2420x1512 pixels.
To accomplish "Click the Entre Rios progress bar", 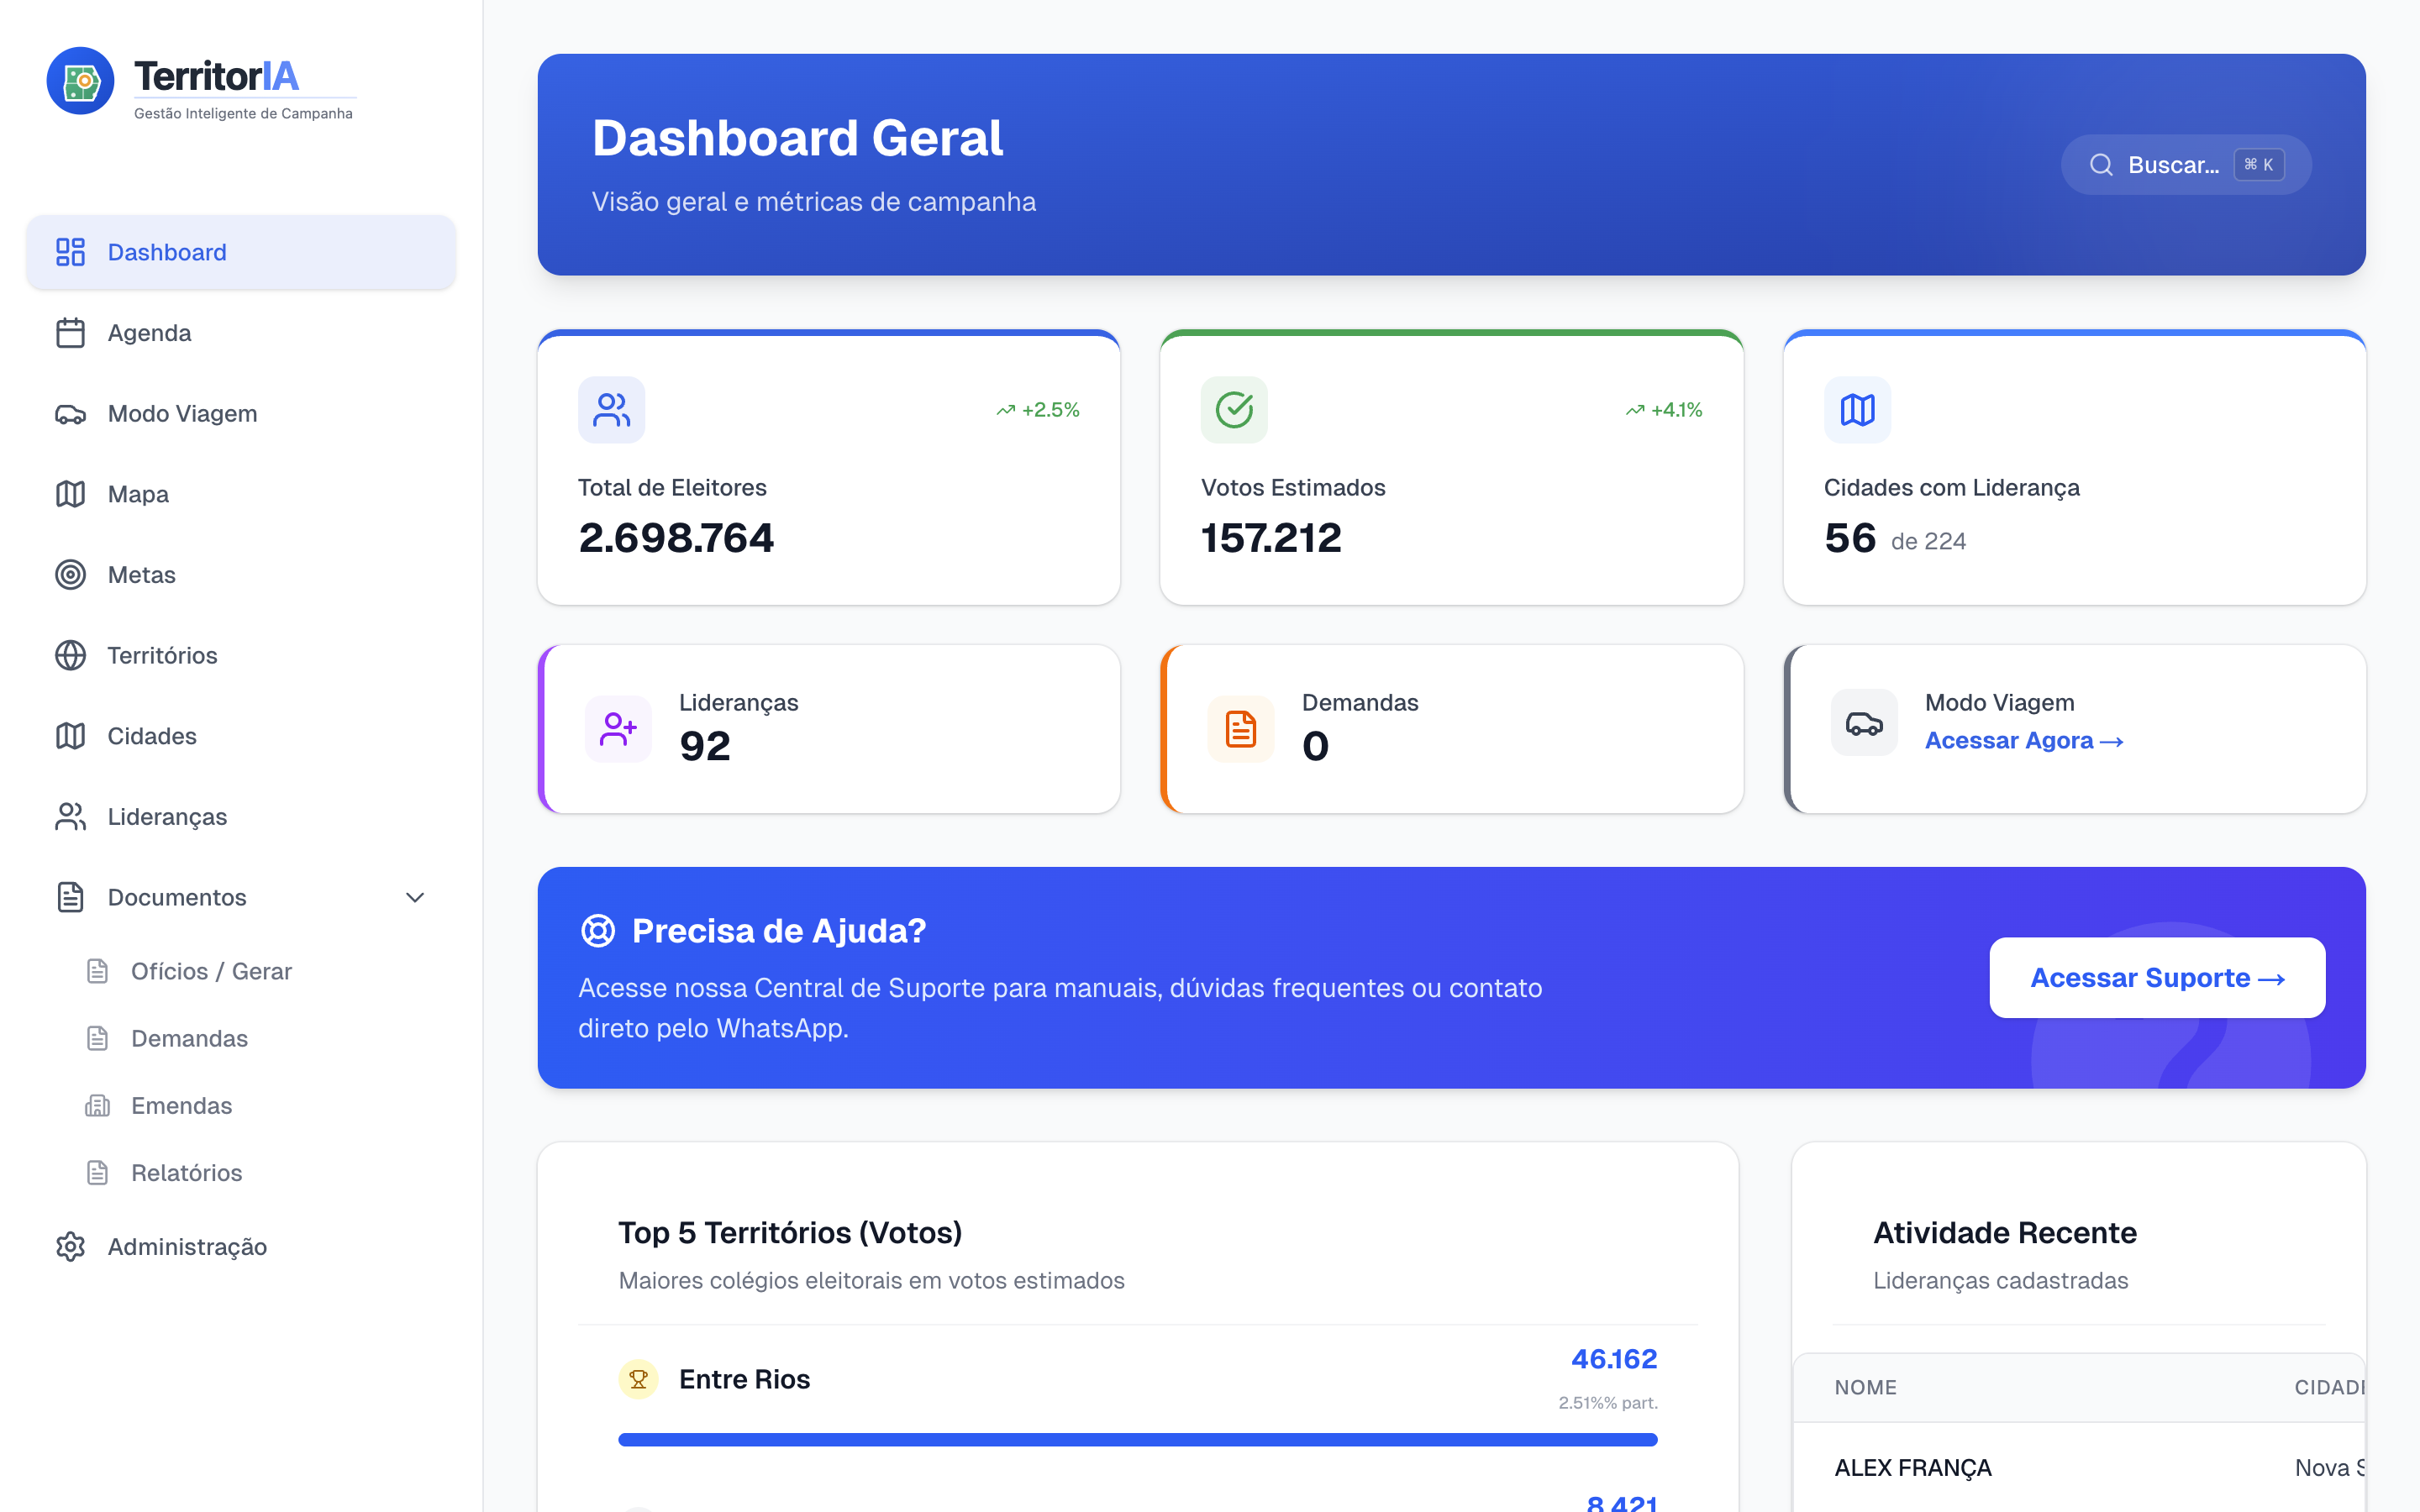I will point(1137,1439).
